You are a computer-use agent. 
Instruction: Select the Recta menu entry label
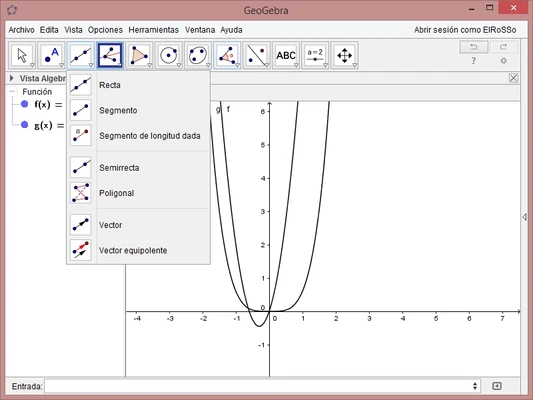110,85
